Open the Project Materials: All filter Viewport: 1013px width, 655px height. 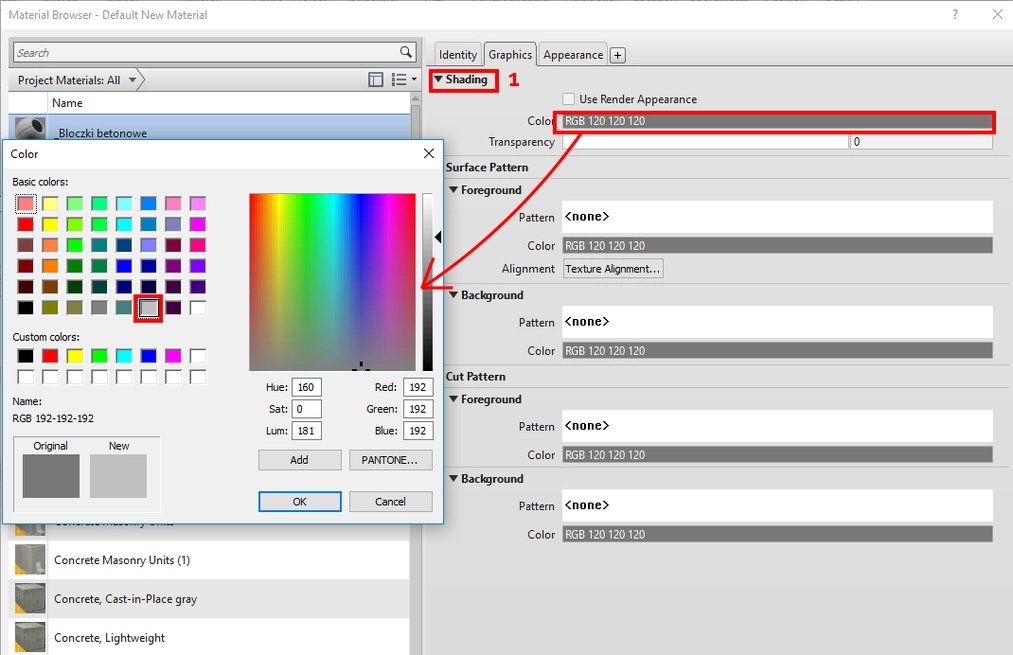(x=75, y=80)
